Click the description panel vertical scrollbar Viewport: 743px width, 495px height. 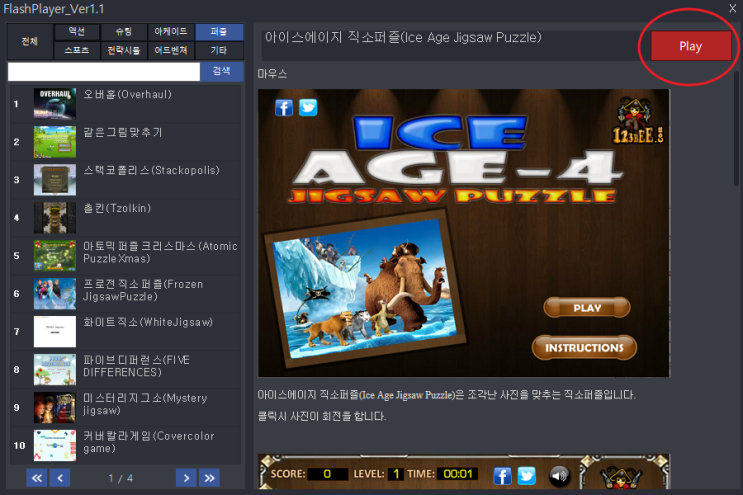click(736, 128)
